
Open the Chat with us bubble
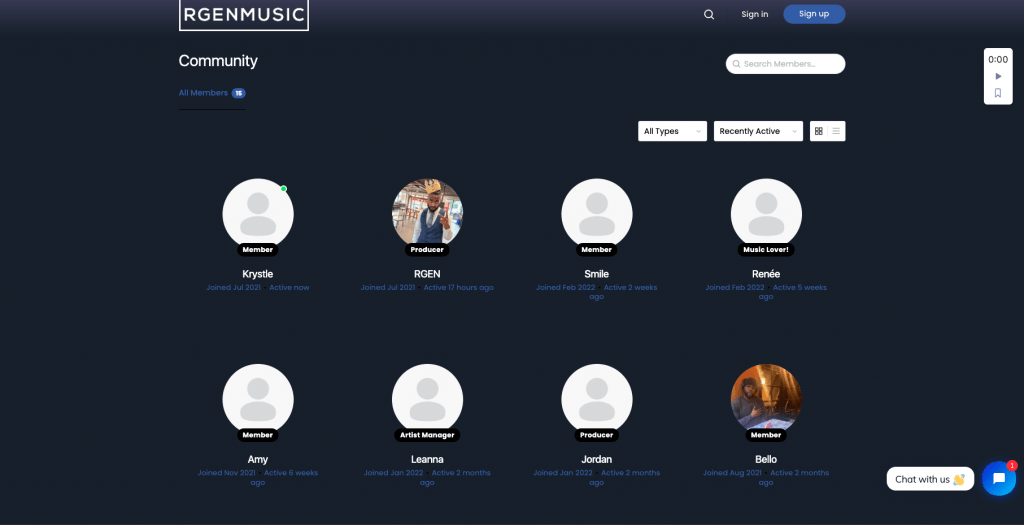point(929,479)
